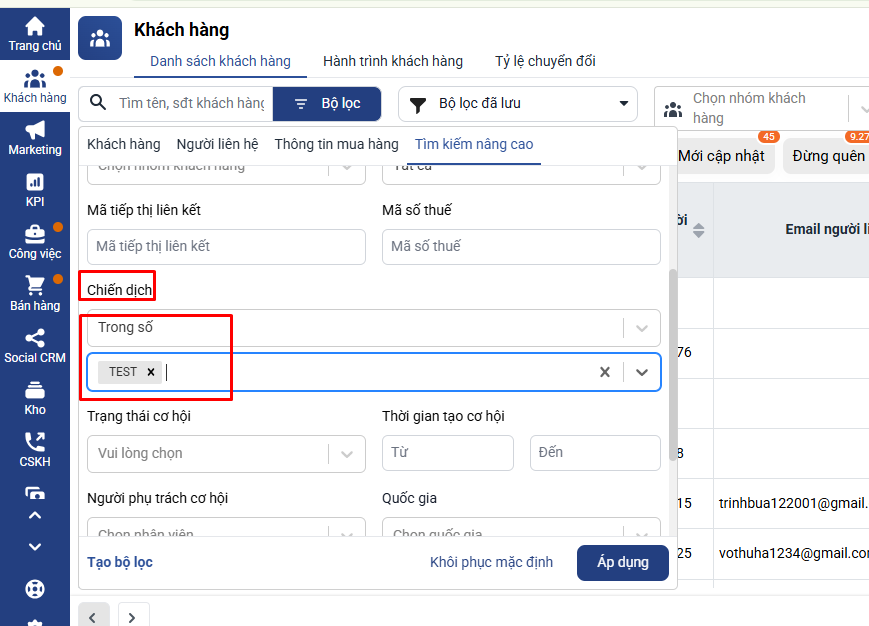Open the CSKH phone icon
This screenshot has width=869, height=626.
coord(35,443)
